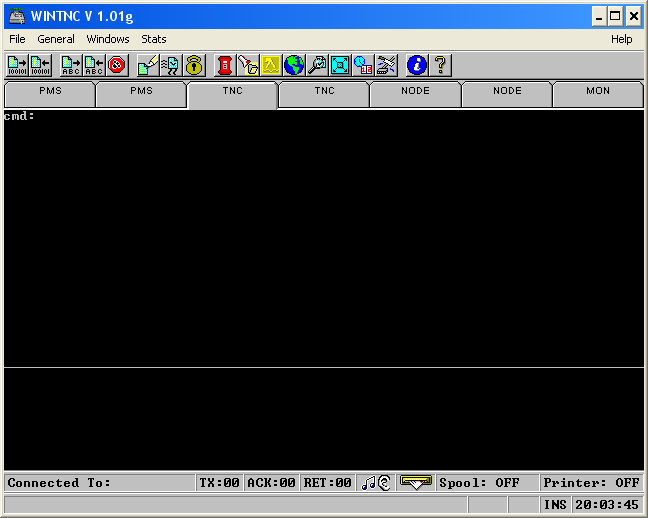Click the Earth globe icon
This screenshot has height=518, width=648.
pos(294,65)
